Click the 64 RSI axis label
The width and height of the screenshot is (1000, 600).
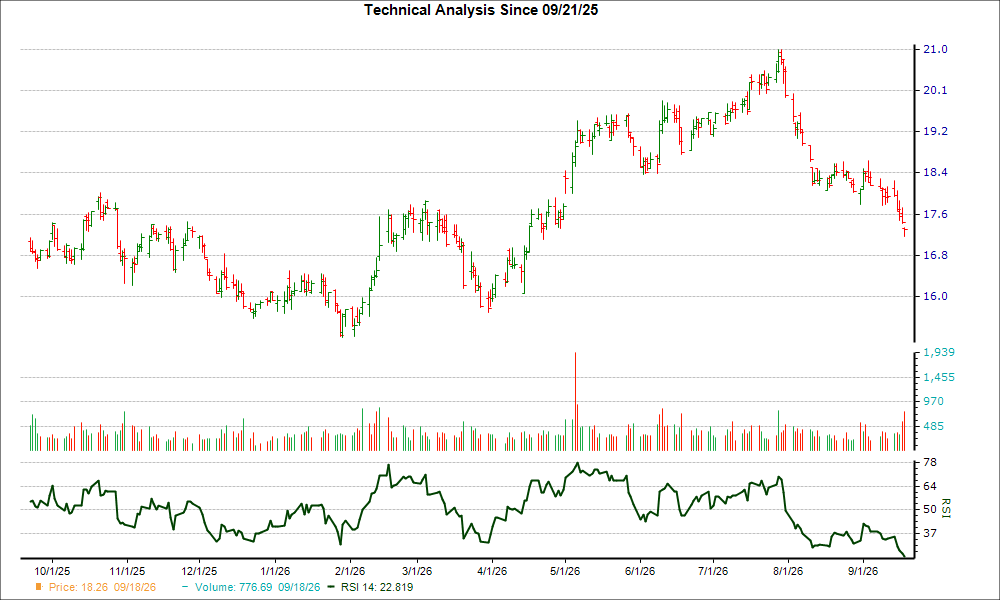click(x=930, y=486)
